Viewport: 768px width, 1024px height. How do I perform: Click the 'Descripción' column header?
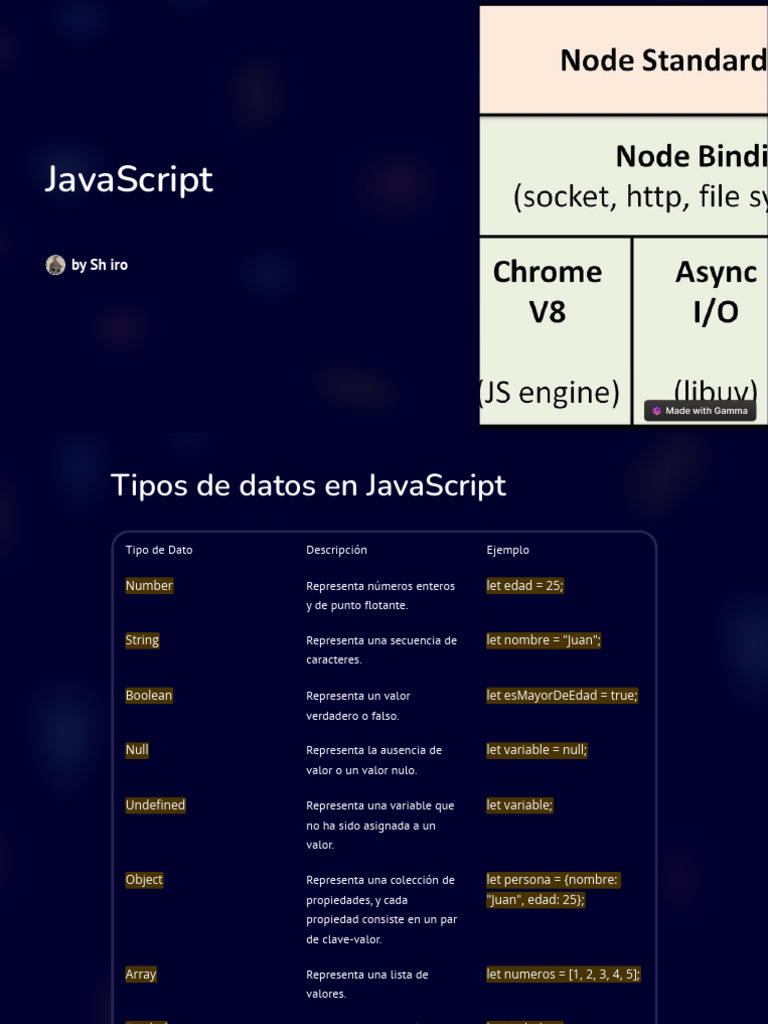point(336,550)
